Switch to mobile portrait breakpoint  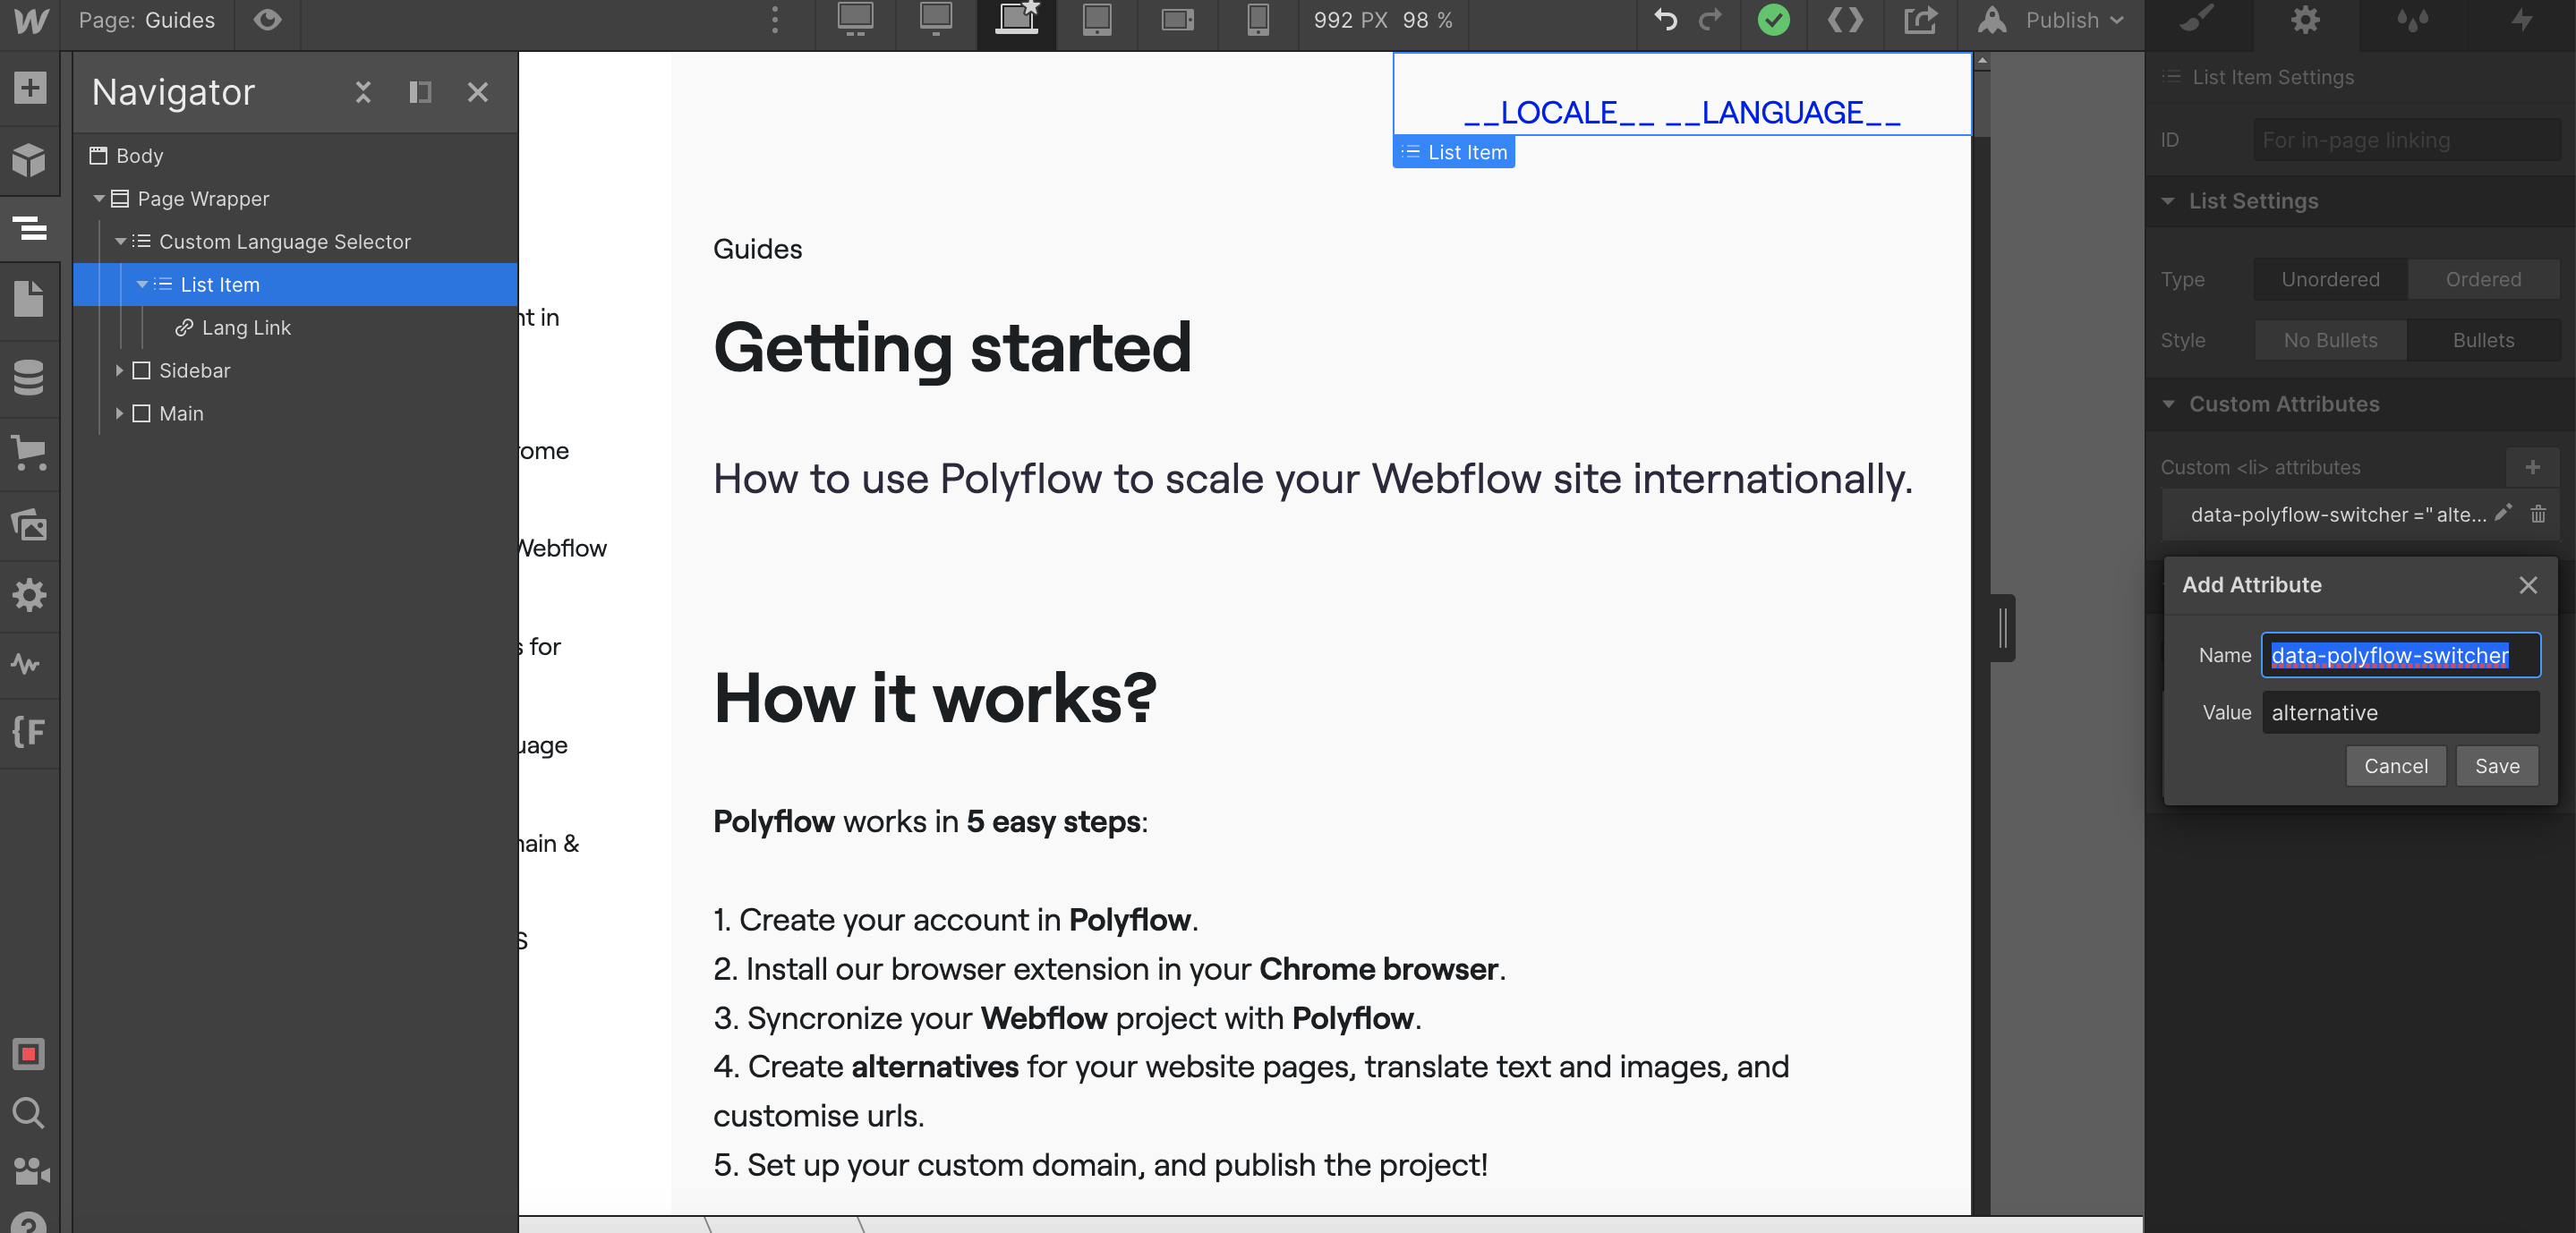1258,20
